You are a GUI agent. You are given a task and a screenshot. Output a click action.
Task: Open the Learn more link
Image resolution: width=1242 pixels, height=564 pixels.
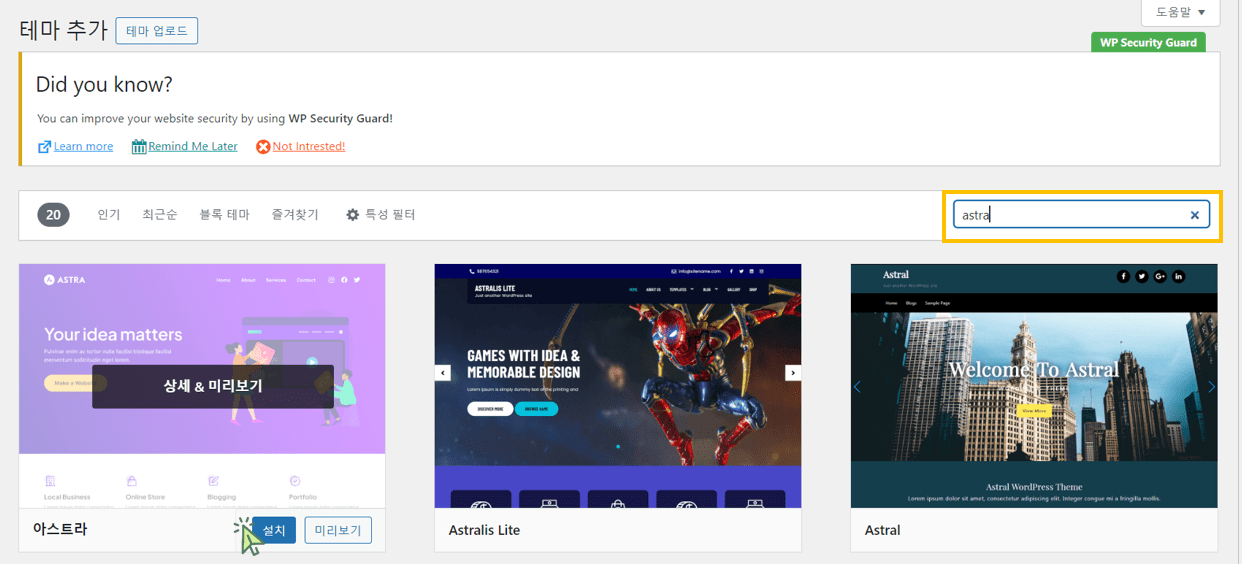(83, 146)
